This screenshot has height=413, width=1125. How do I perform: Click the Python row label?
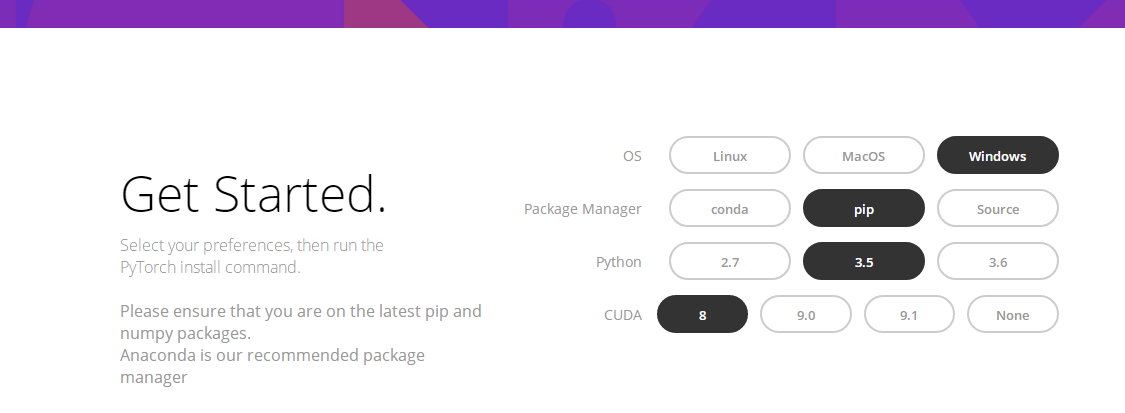(619, 262)
